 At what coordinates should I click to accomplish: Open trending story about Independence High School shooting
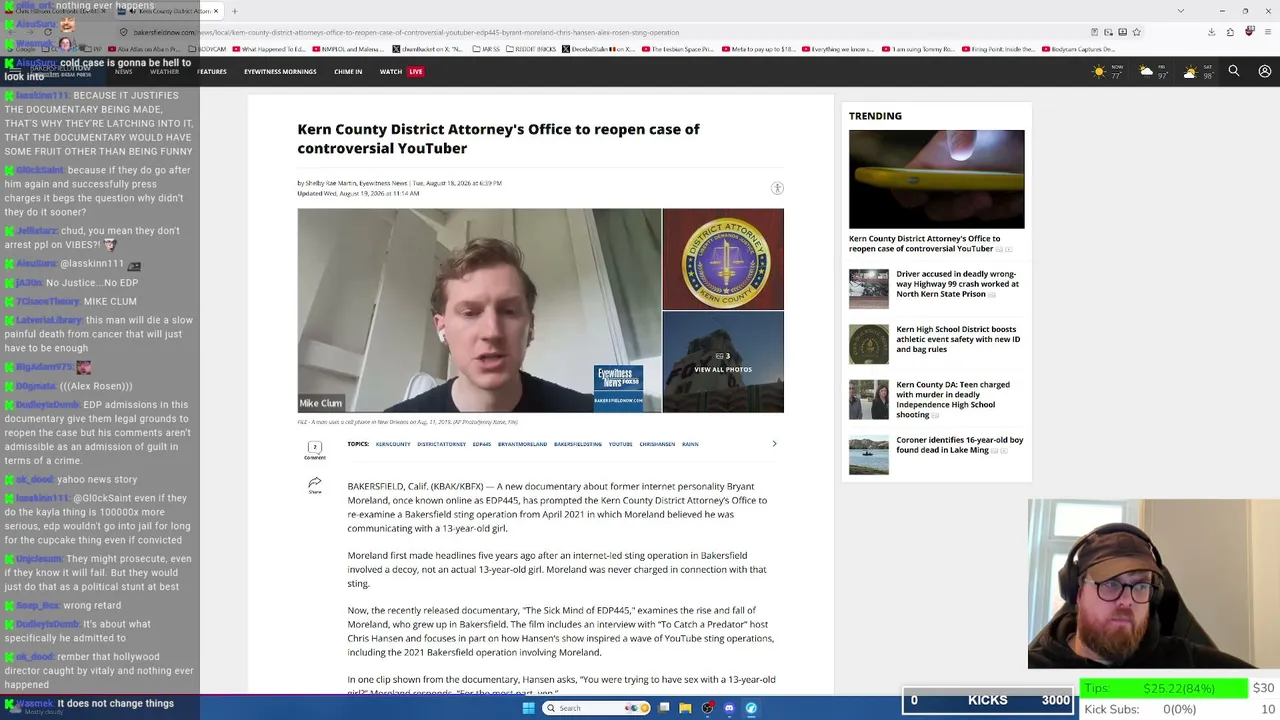953,399
